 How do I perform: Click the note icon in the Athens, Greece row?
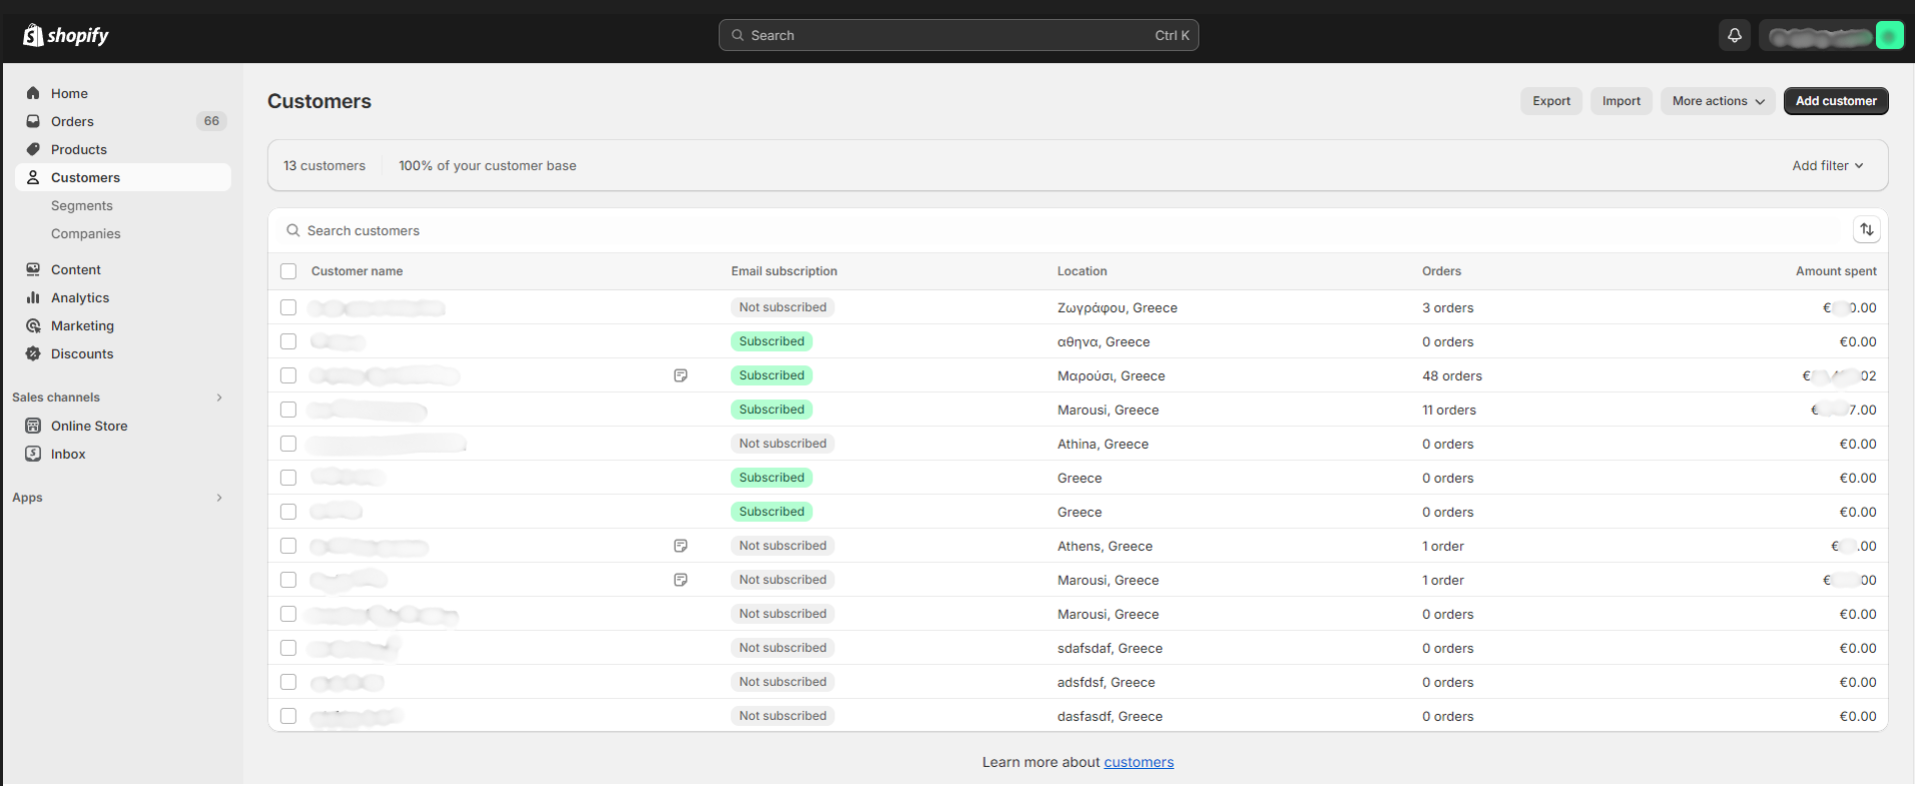pyautogui.click(x=680, y=545)
